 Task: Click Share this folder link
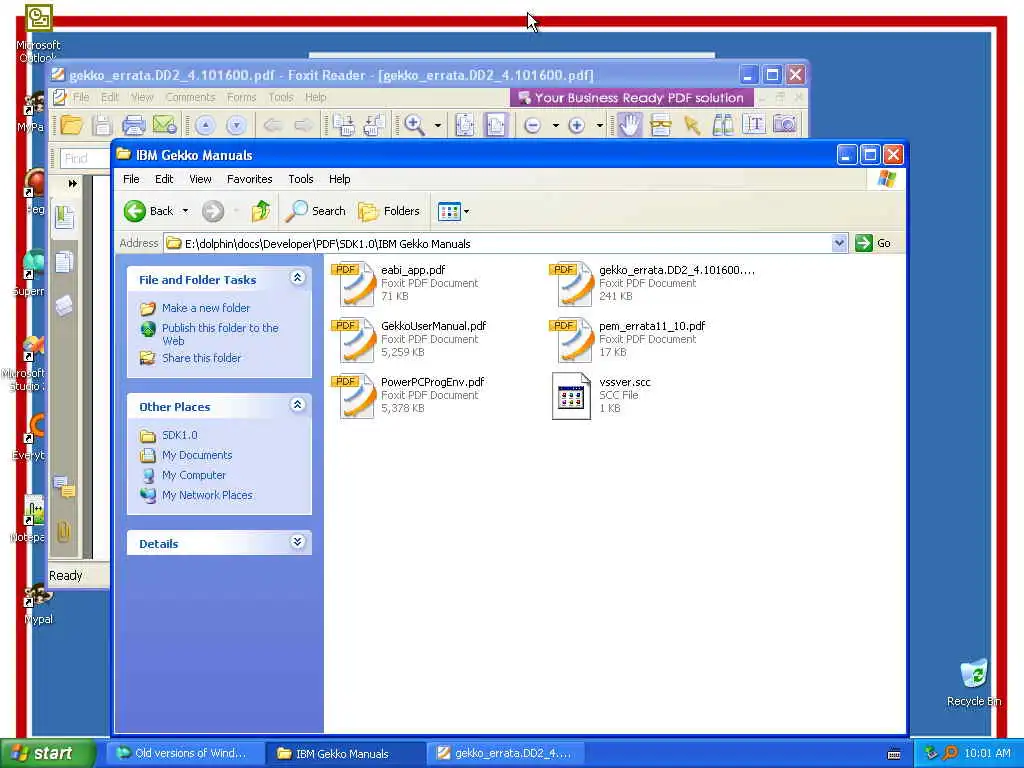201,358
